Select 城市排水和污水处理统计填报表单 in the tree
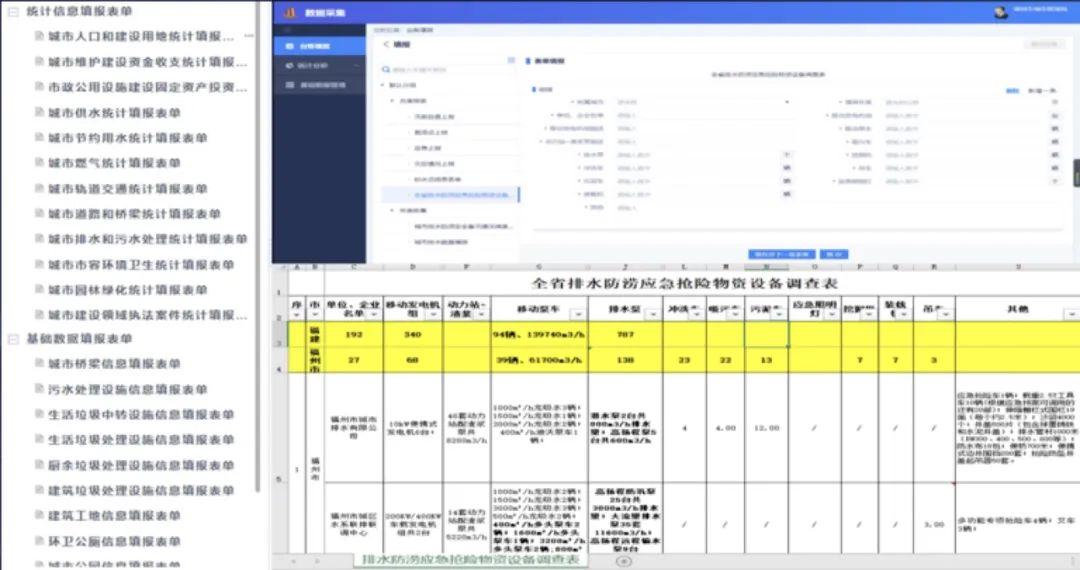Viewport: 1080px width, 570px height. point(147,240)
